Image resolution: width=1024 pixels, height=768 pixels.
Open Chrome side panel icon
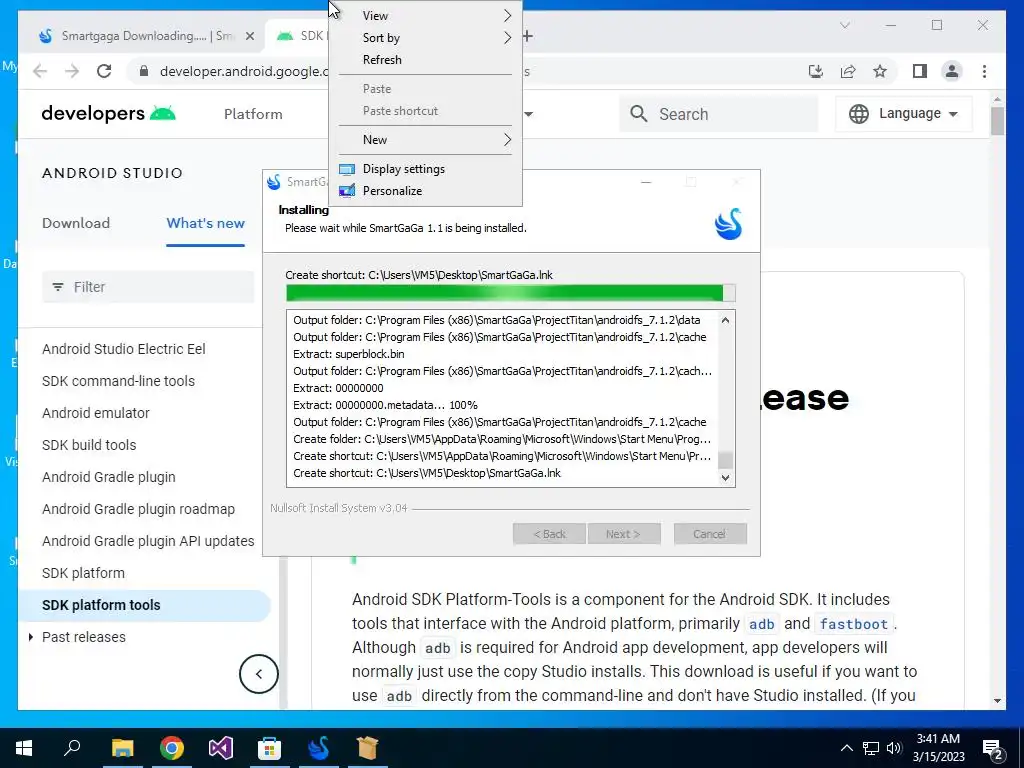click(x=920, y=71)
